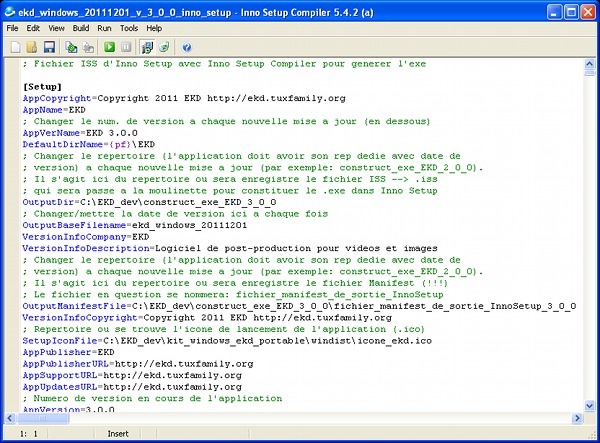Click the AppVerName=EKD 3.0.0 line
The width and height of the screenshot is (600, 443).
80,133
